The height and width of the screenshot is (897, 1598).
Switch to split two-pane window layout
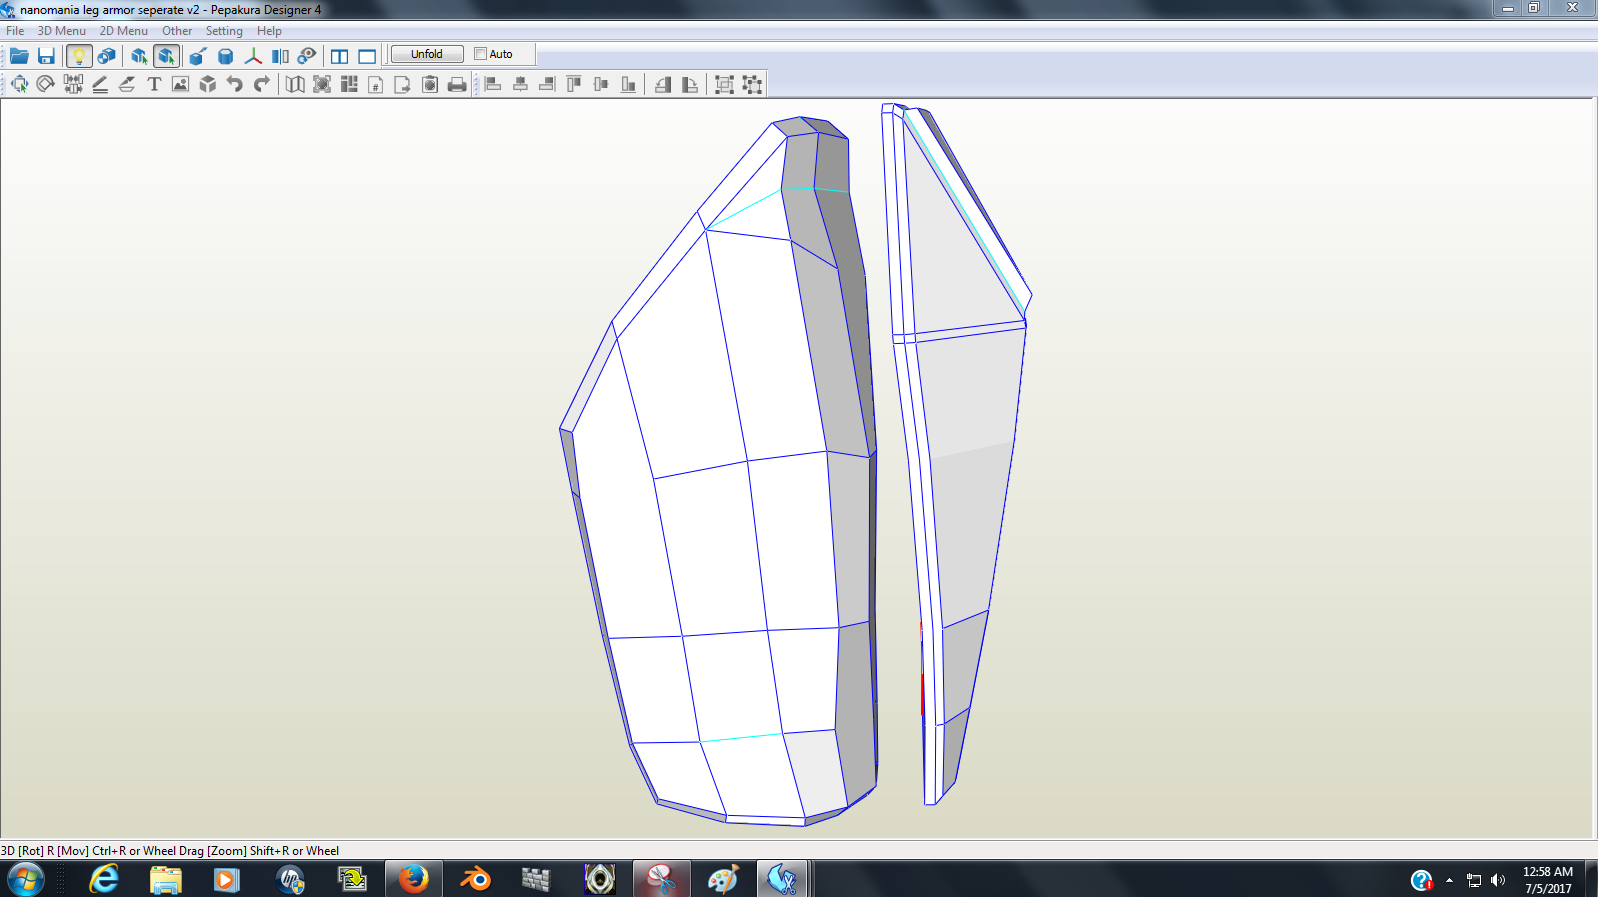pyautogui.click(x=340, y=56)
